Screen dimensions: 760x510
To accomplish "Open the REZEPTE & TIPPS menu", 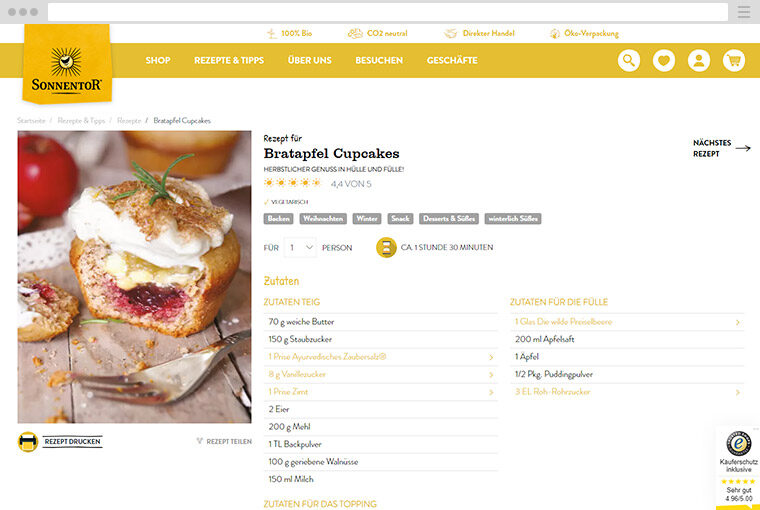I will click(x=229, y=61).
